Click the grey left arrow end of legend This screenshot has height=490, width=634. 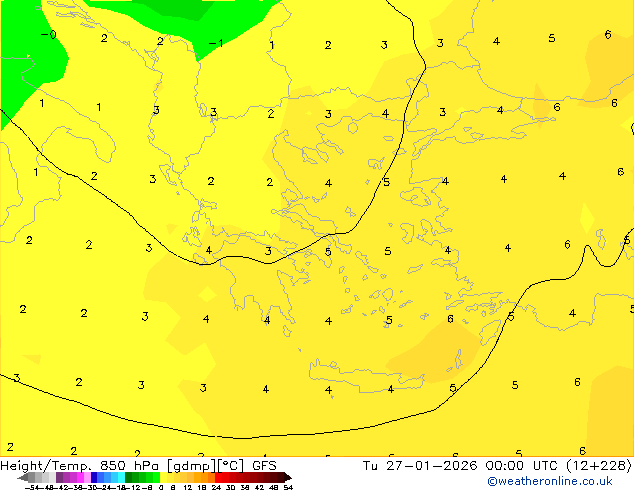tap(23, 478)
